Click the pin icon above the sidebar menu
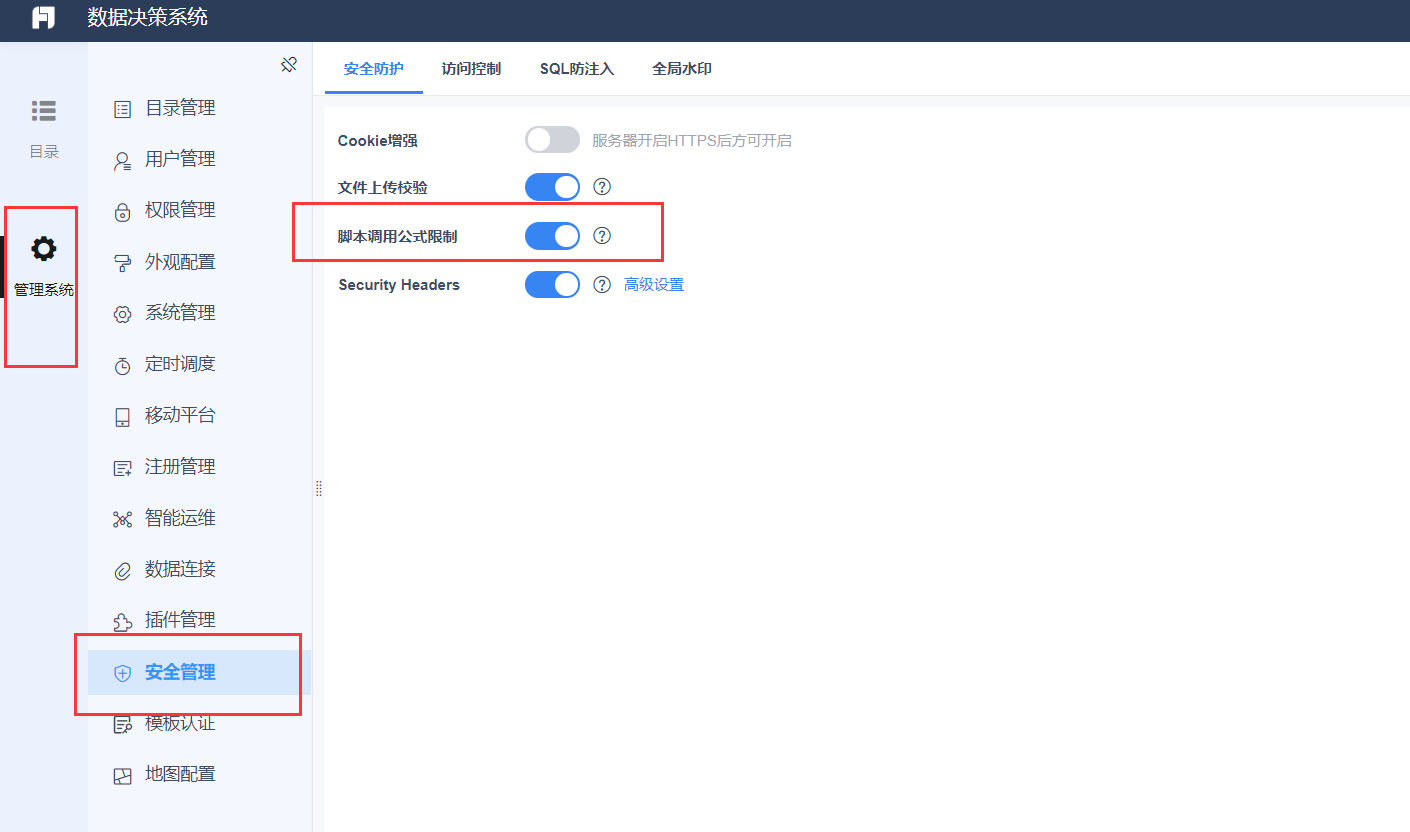The image size is (1410, 832). (288, 65)
